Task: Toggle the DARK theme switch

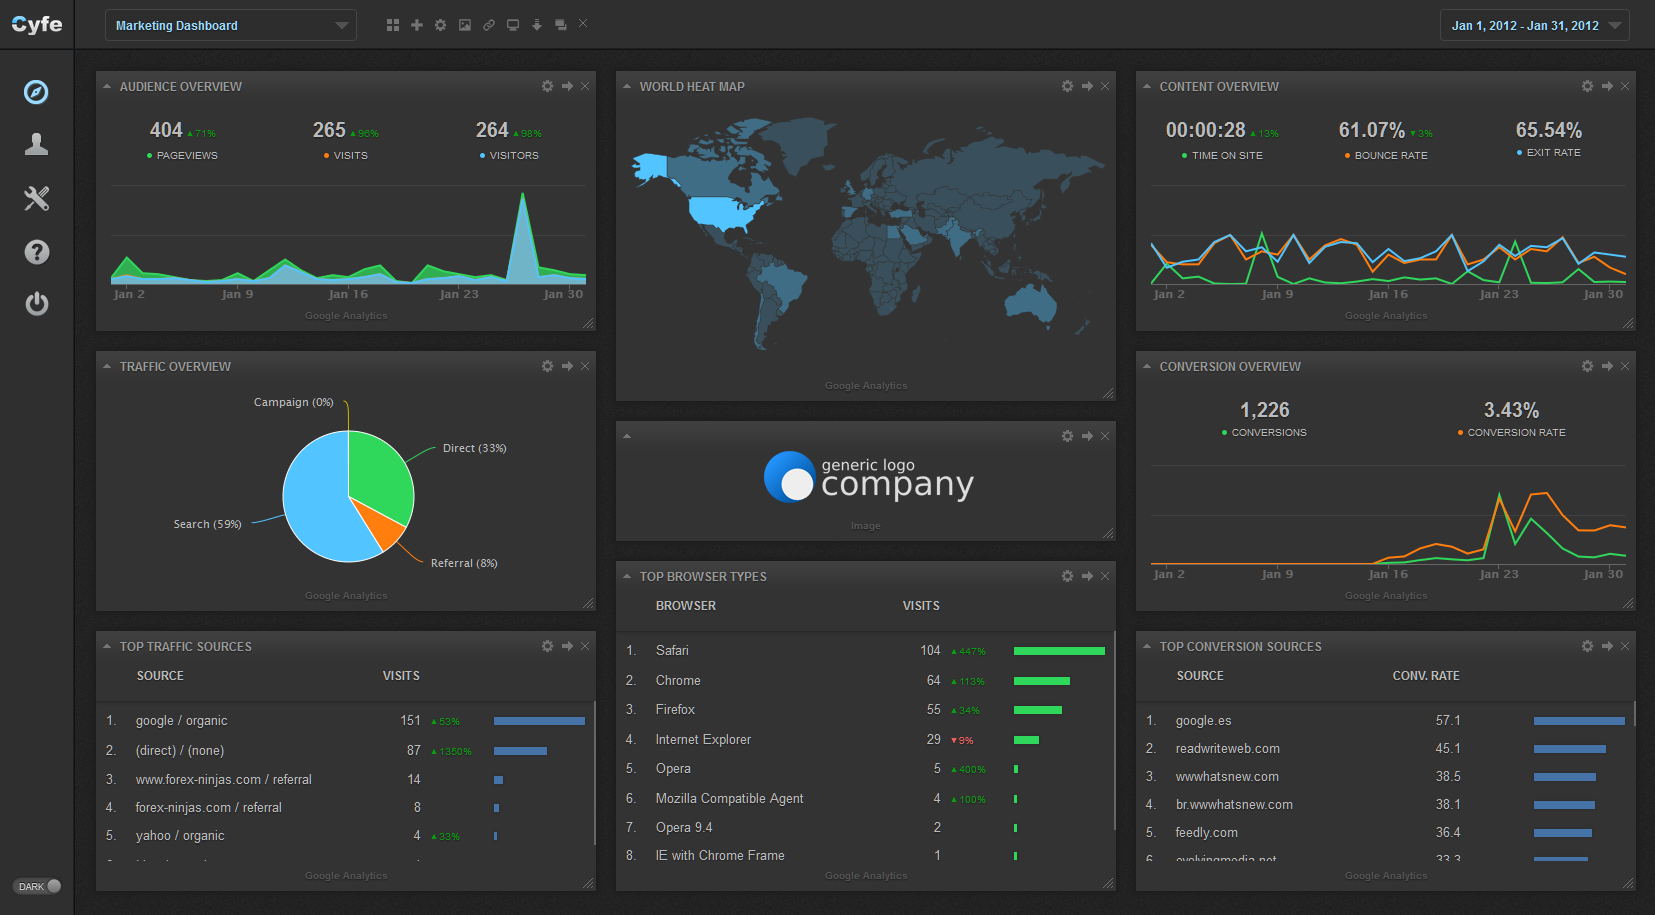Action: 36,886
